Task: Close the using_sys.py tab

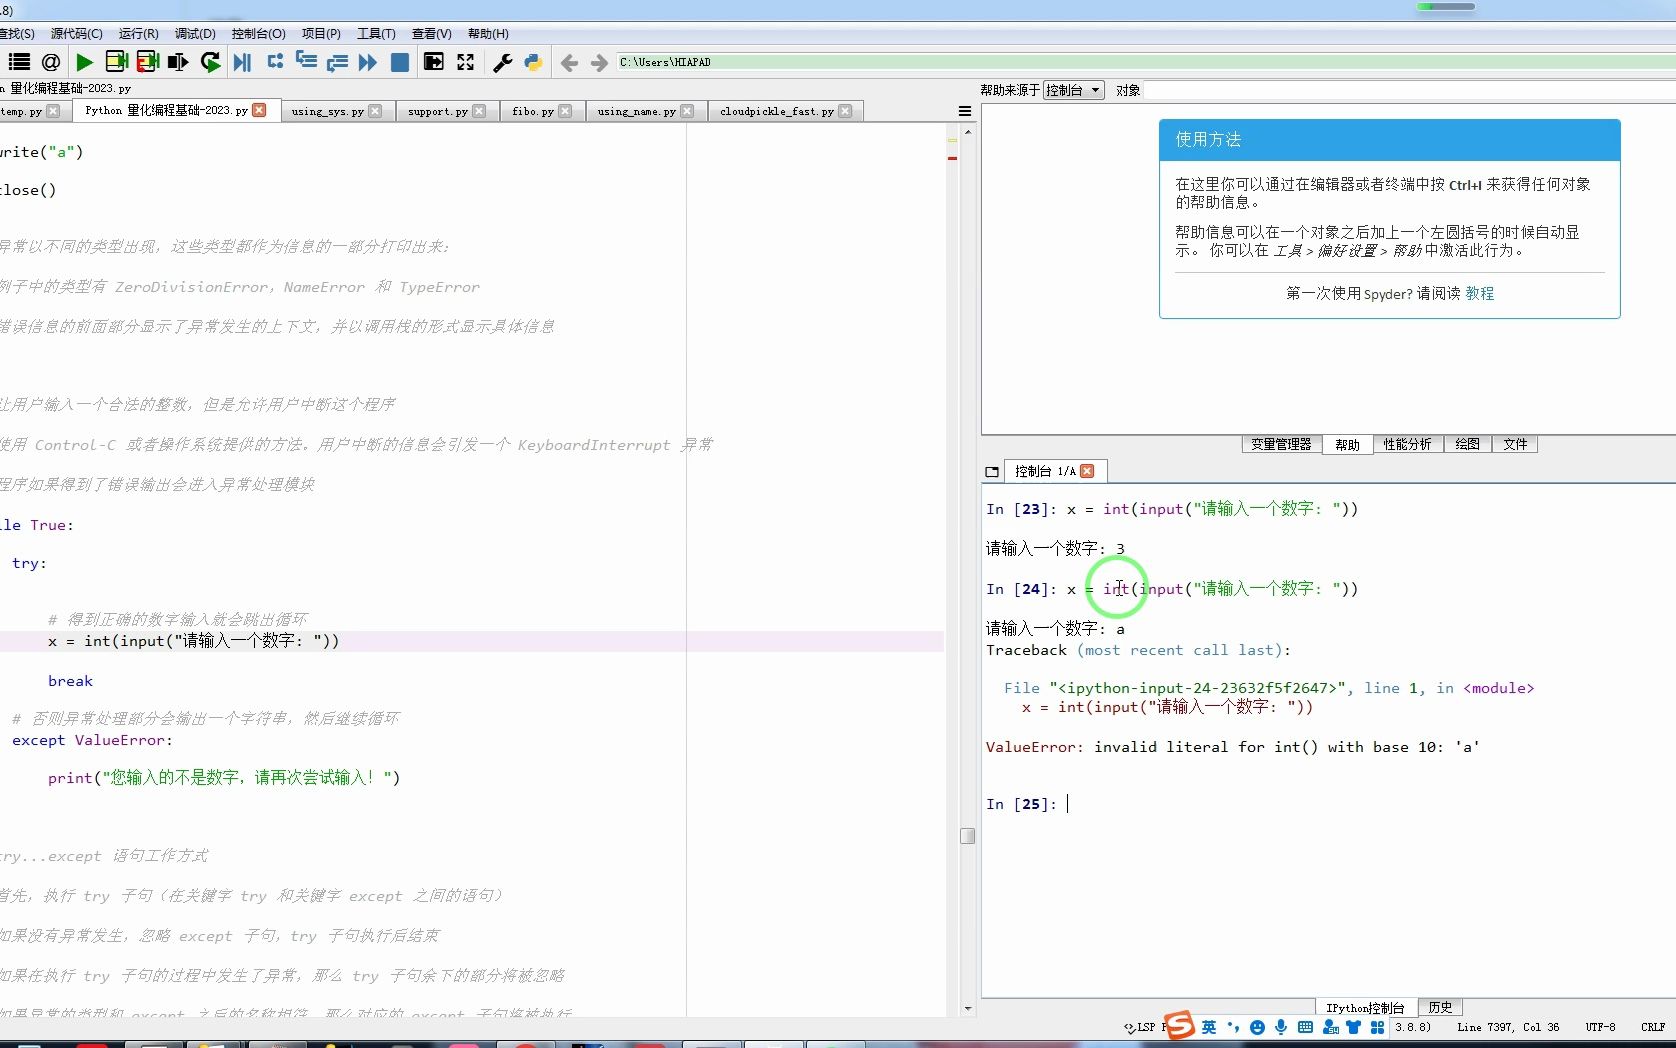Action: tap(375, 111)
